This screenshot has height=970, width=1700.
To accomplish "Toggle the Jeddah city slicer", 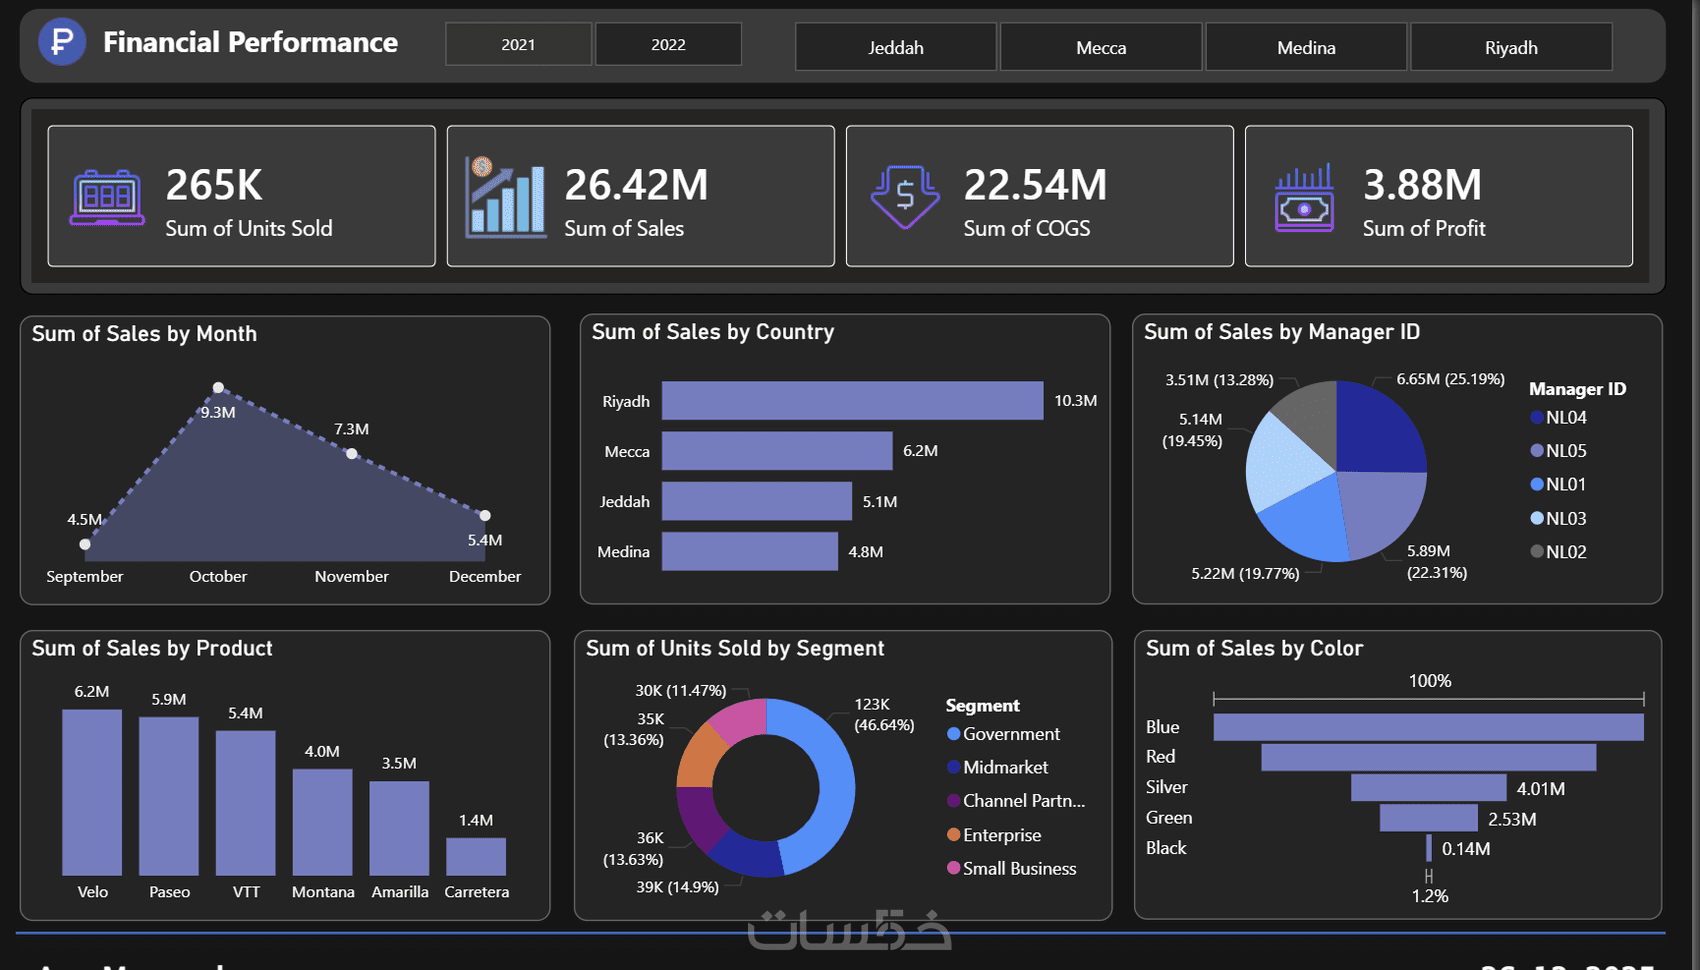I will pos(896,47).
